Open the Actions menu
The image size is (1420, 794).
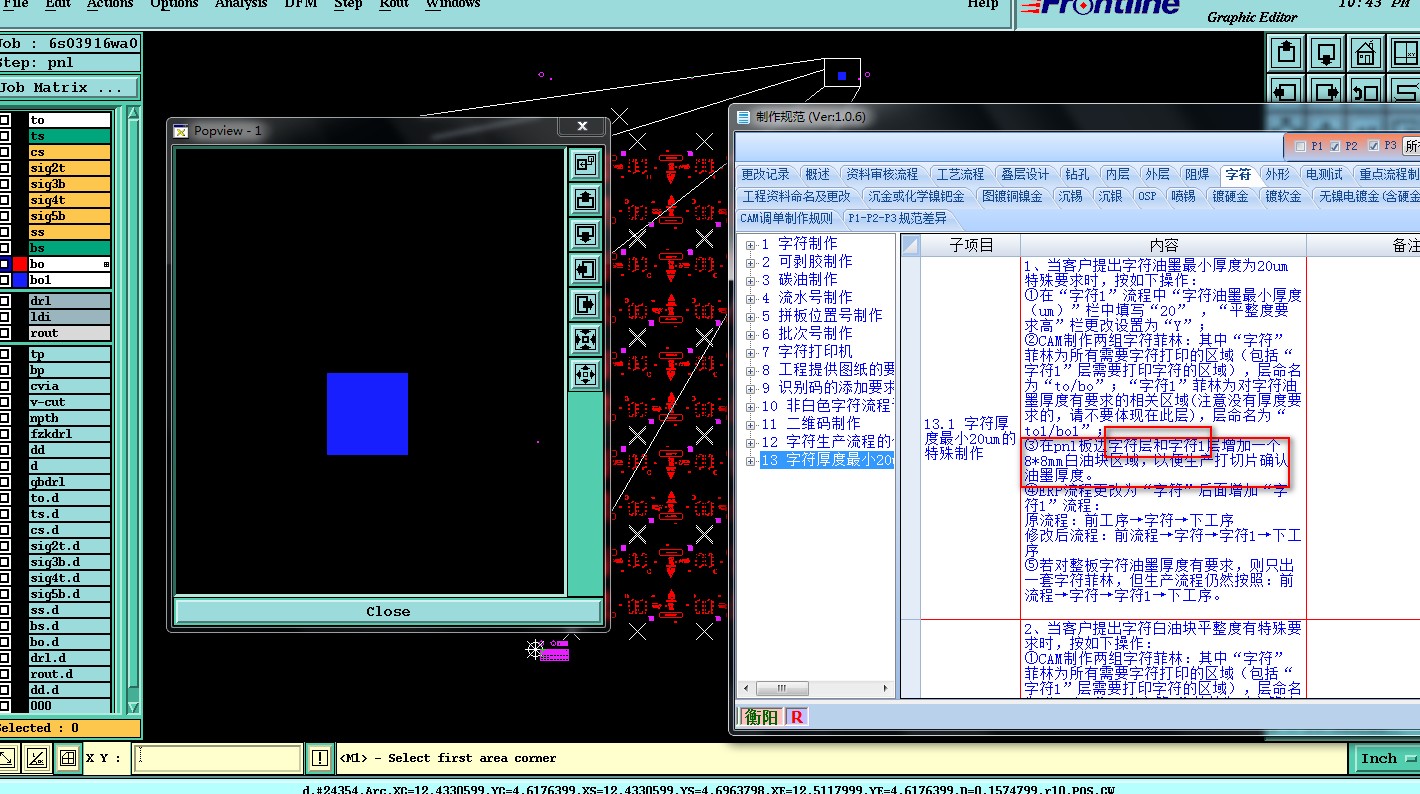(110, 4)
